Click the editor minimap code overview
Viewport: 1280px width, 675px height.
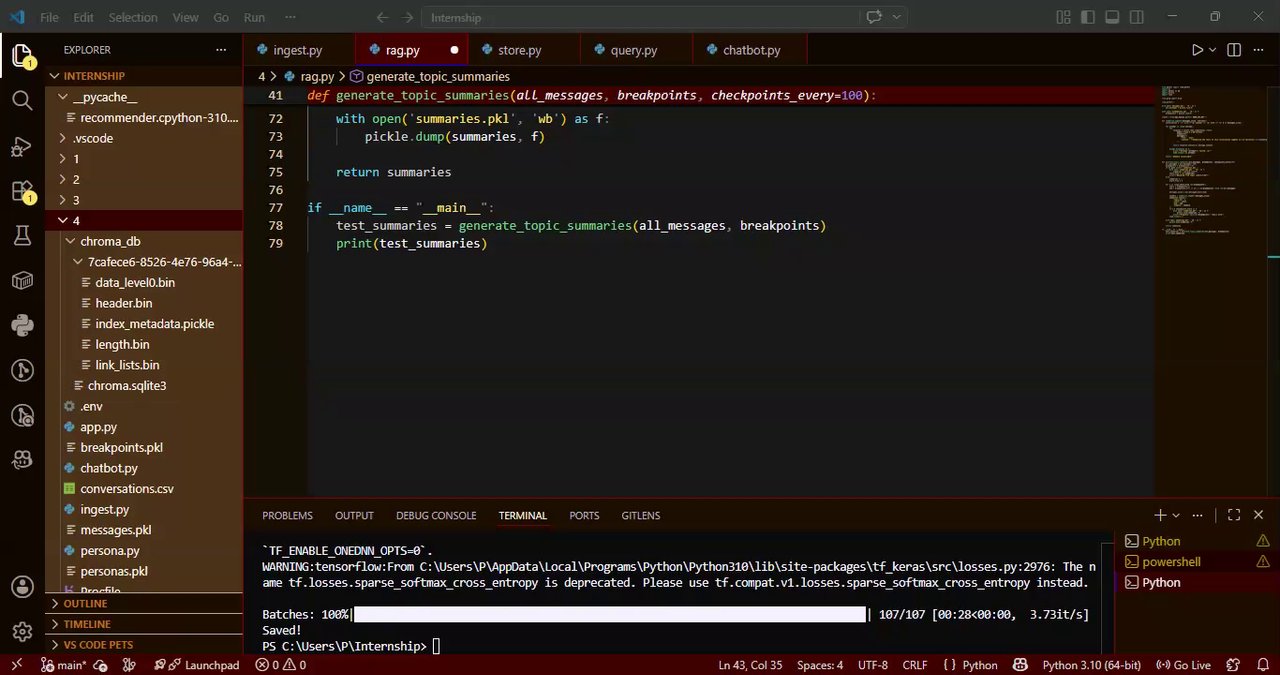coord(1207,160)
